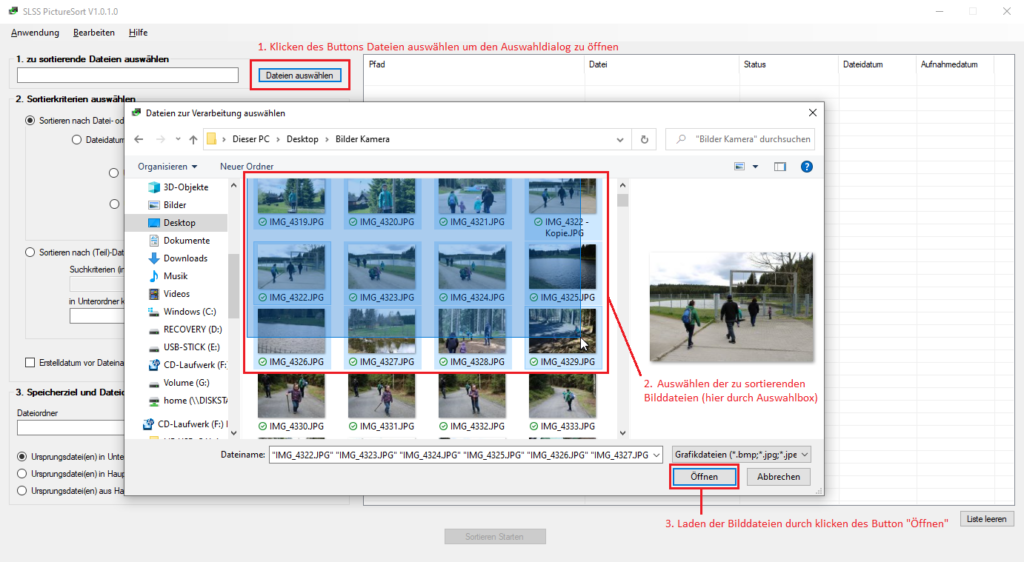Choose 'Sortieren nach (Teil)-Dat...' radio button
Viewport: 1024px width, 562px height.
tap(30, 252)
